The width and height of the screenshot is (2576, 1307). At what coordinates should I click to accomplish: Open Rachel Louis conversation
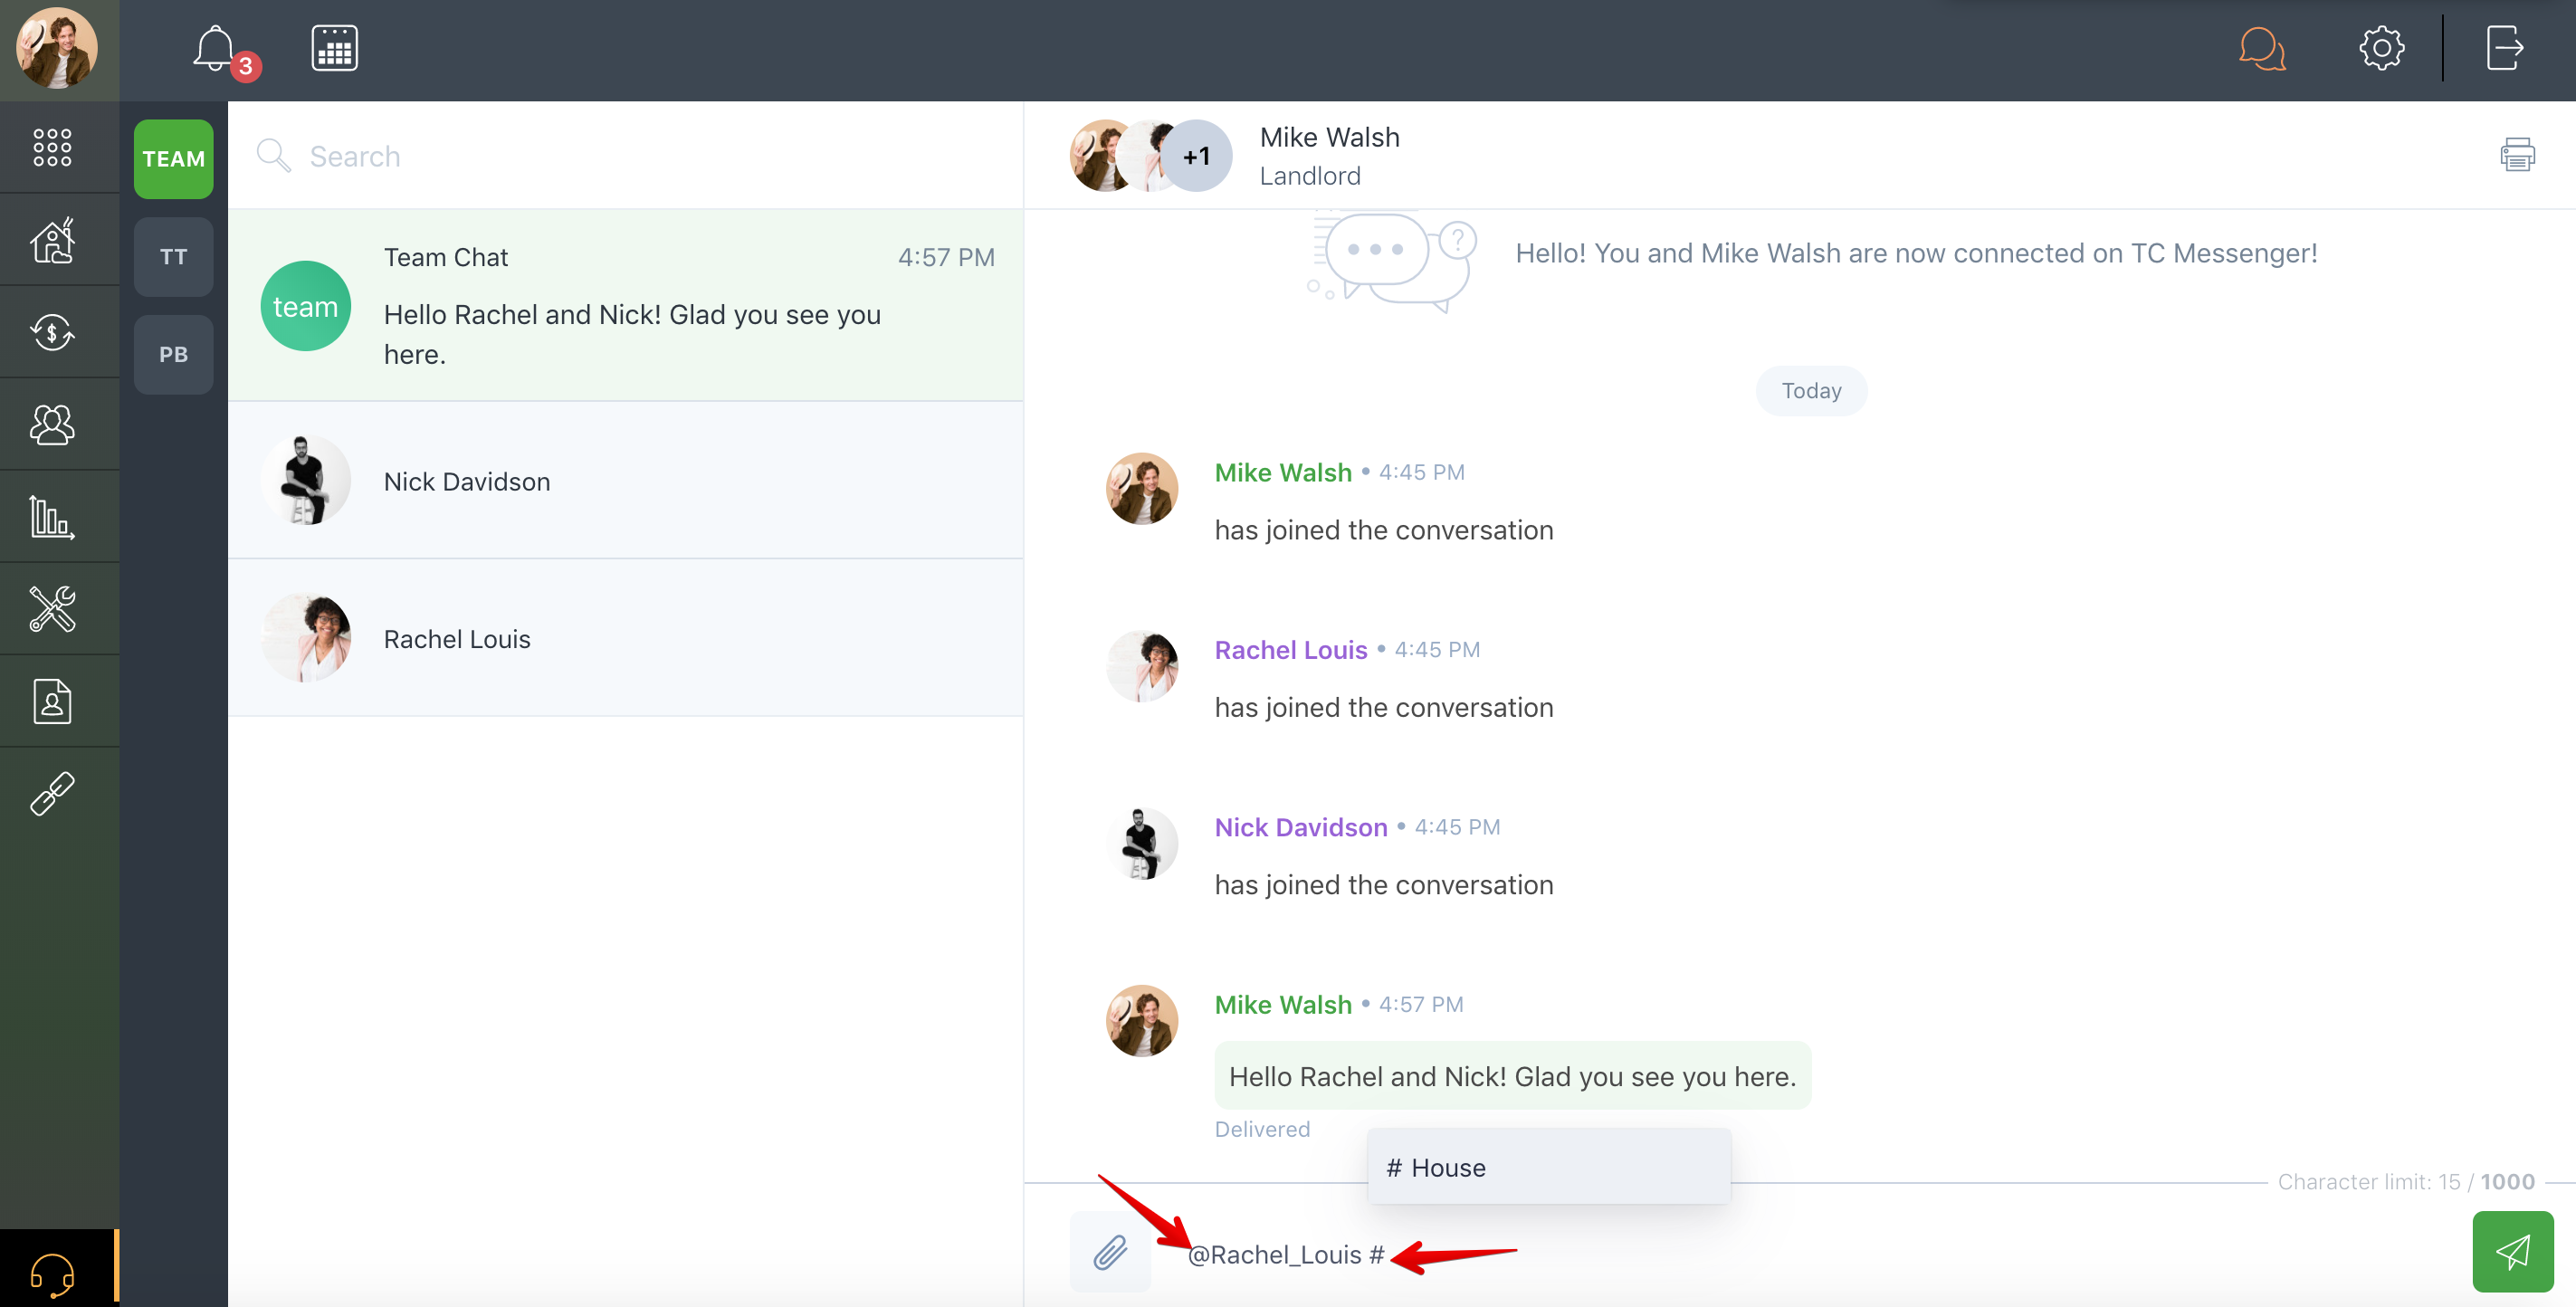(626, 639)
